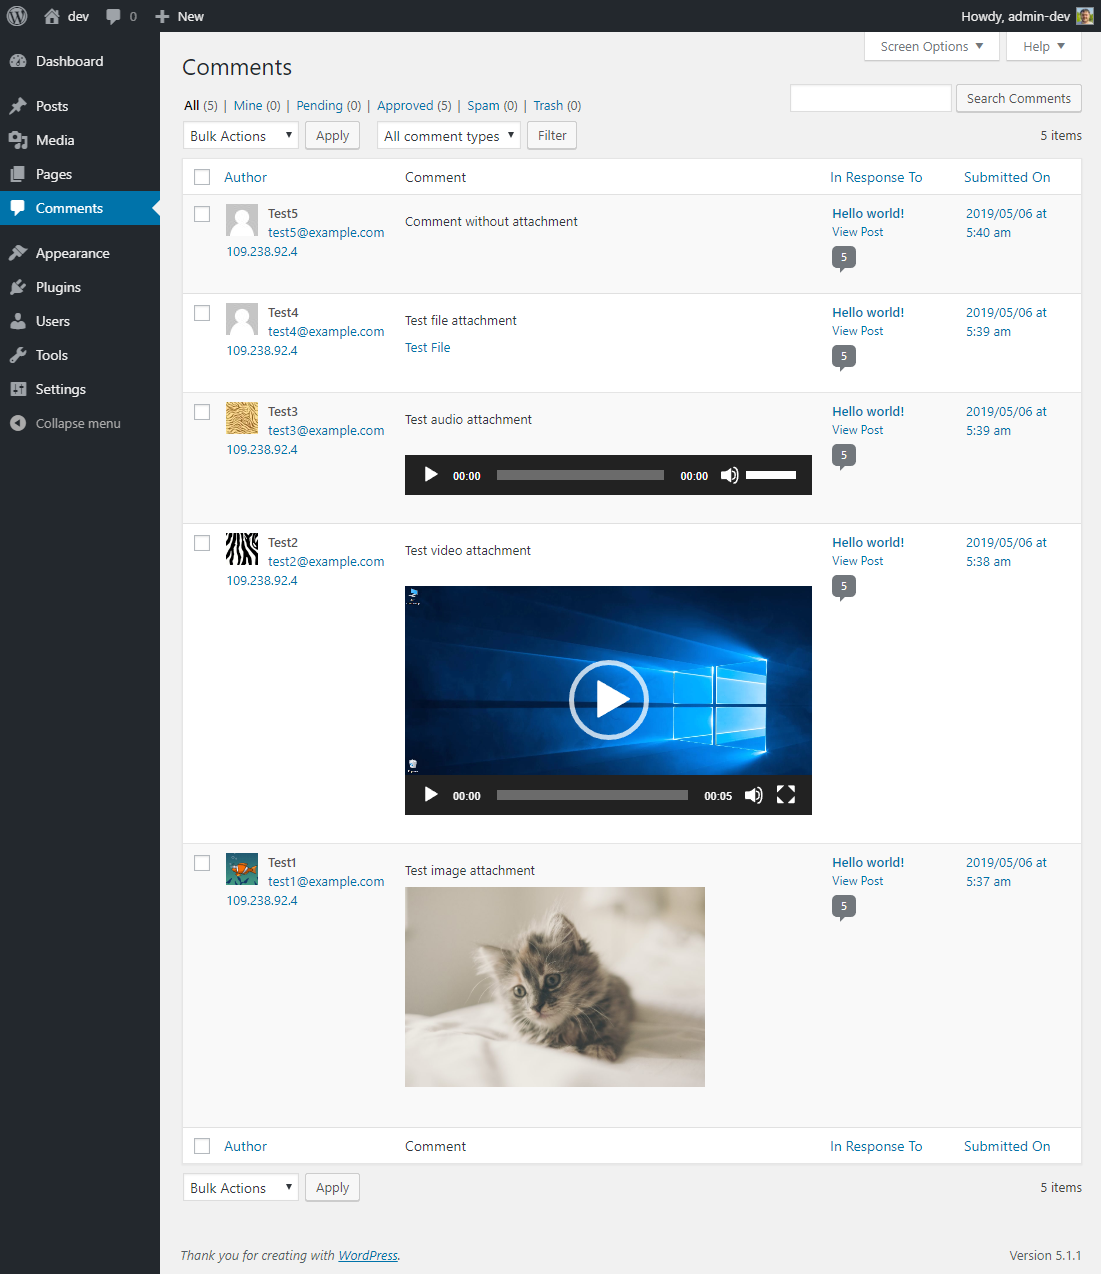Go to Settings in the sidebar
The image size is (1101, 1274).
pos(60,389)
